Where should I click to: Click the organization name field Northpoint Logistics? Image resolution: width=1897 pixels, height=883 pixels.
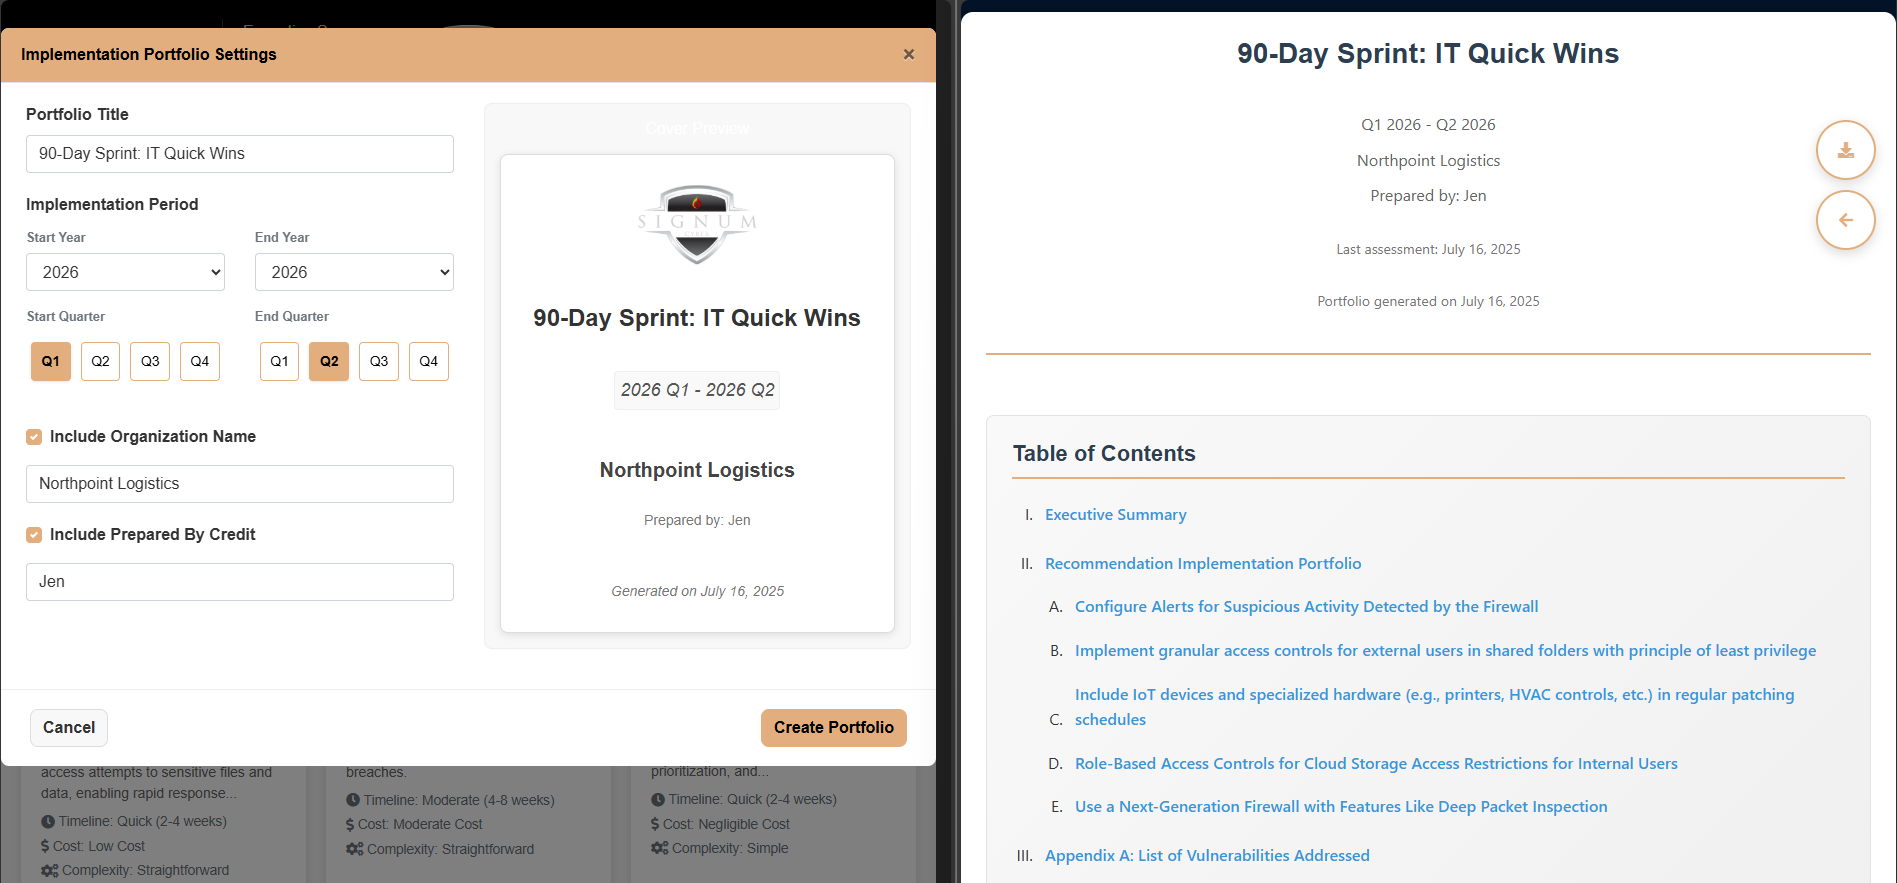coord(240,484)
